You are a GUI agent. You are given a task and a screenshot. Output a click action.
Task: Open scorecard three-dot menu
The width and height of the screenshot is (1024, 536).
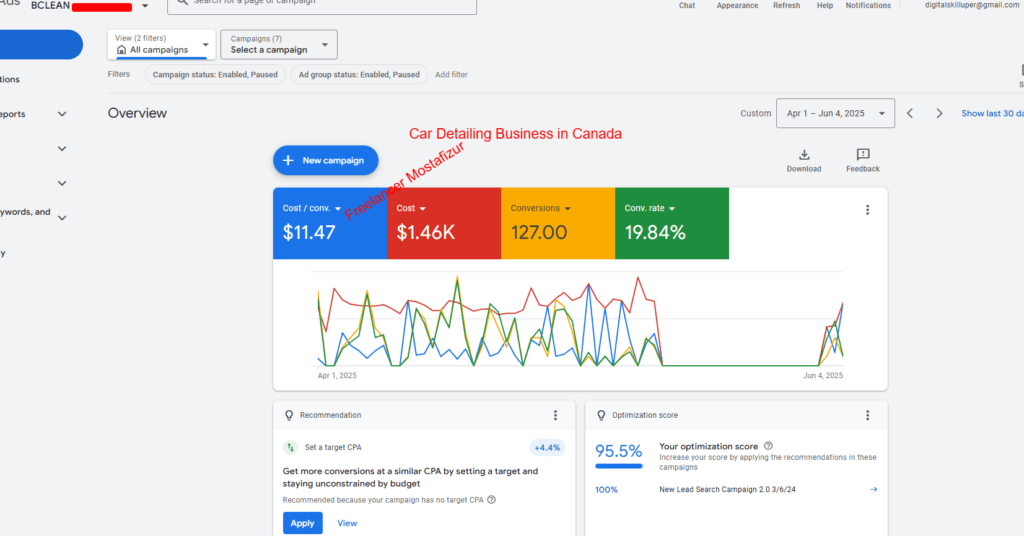[867, 210]
